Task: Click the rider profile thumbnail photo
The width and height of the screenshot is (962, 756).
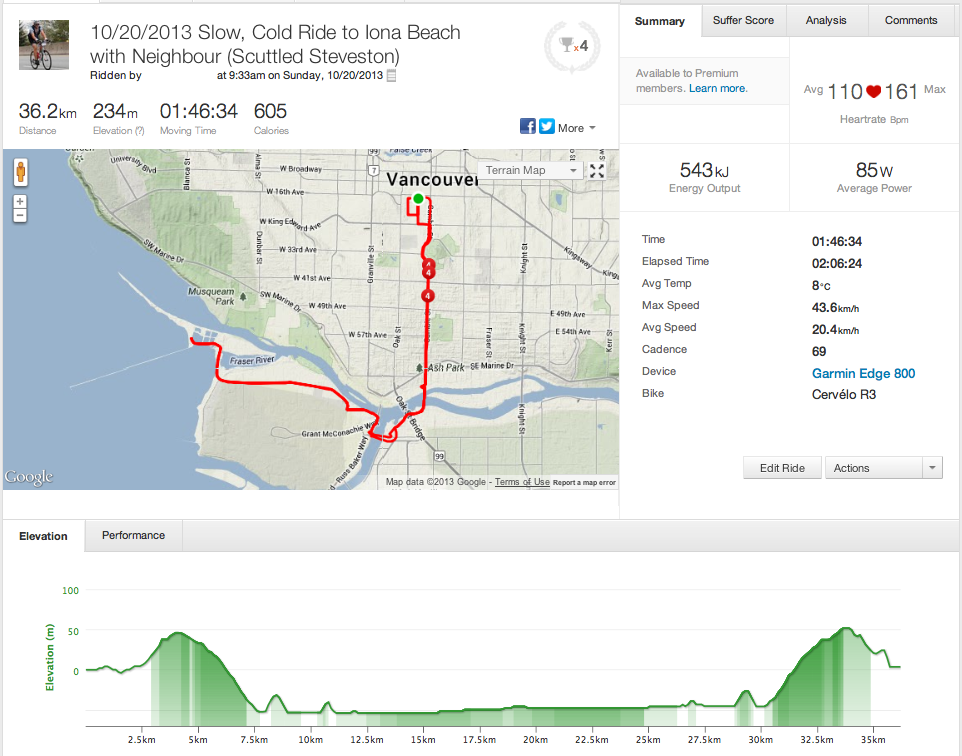Action: (x=44, y=45)
